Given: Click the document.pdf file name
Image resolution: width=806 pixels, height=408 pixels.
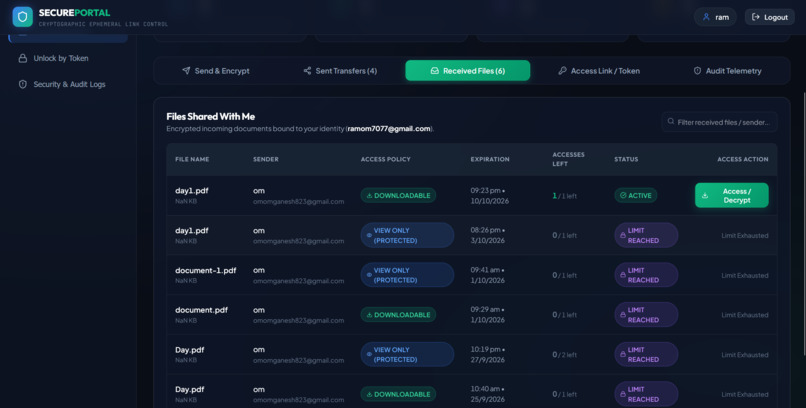Looking at the screenshot, I should tap(202, 310).
